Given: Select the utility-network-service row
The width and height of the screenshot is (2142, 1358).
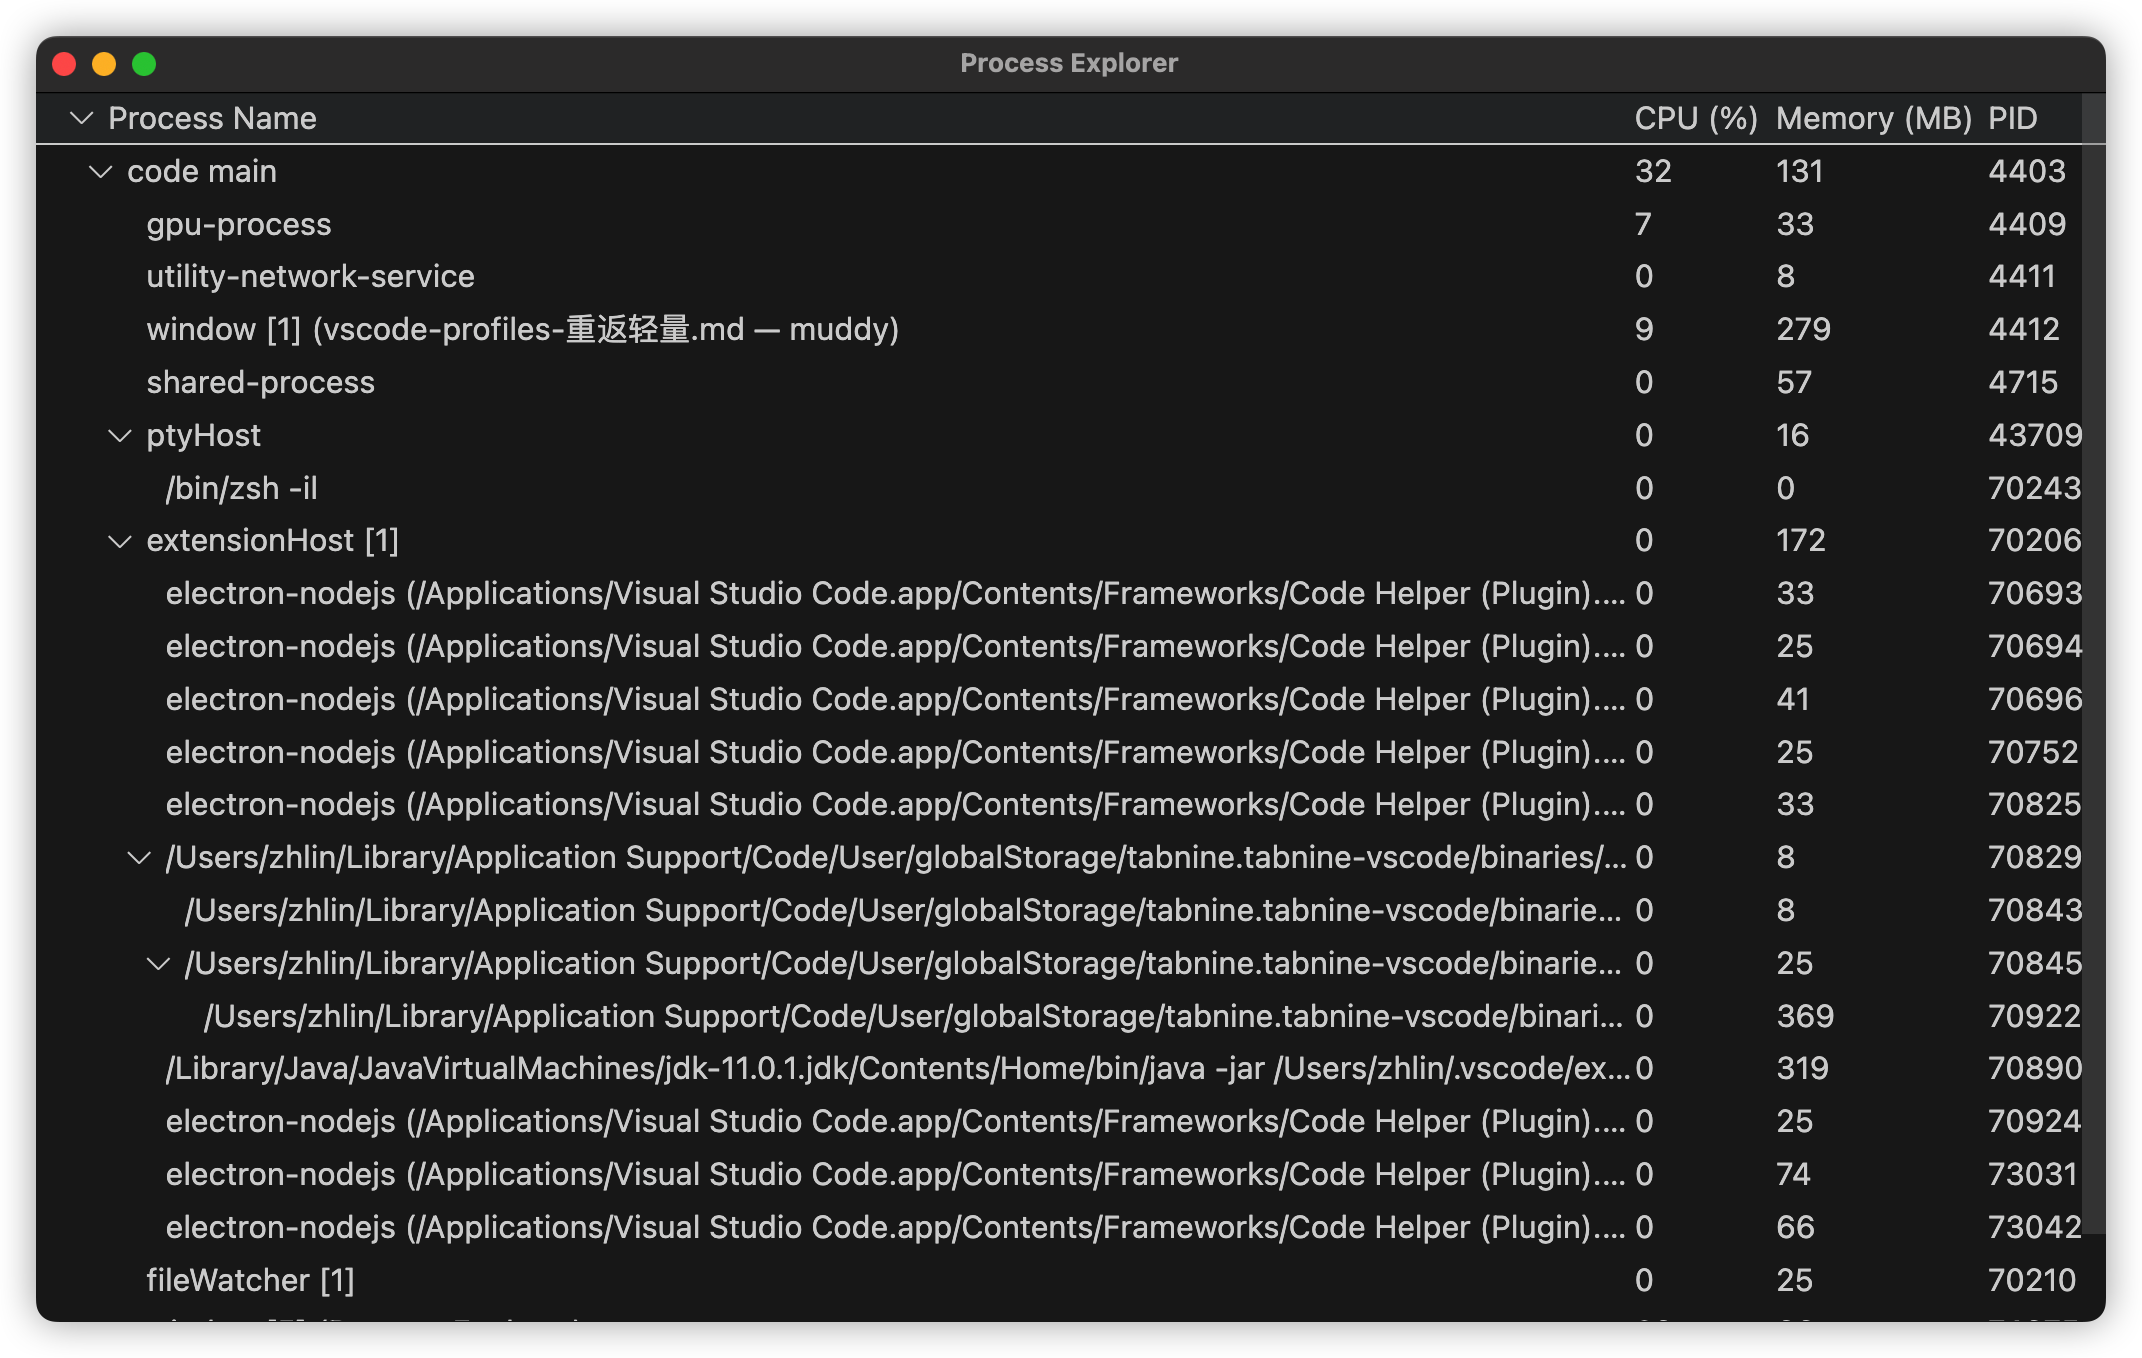Looking at the screenshot, I should point(310,277).
